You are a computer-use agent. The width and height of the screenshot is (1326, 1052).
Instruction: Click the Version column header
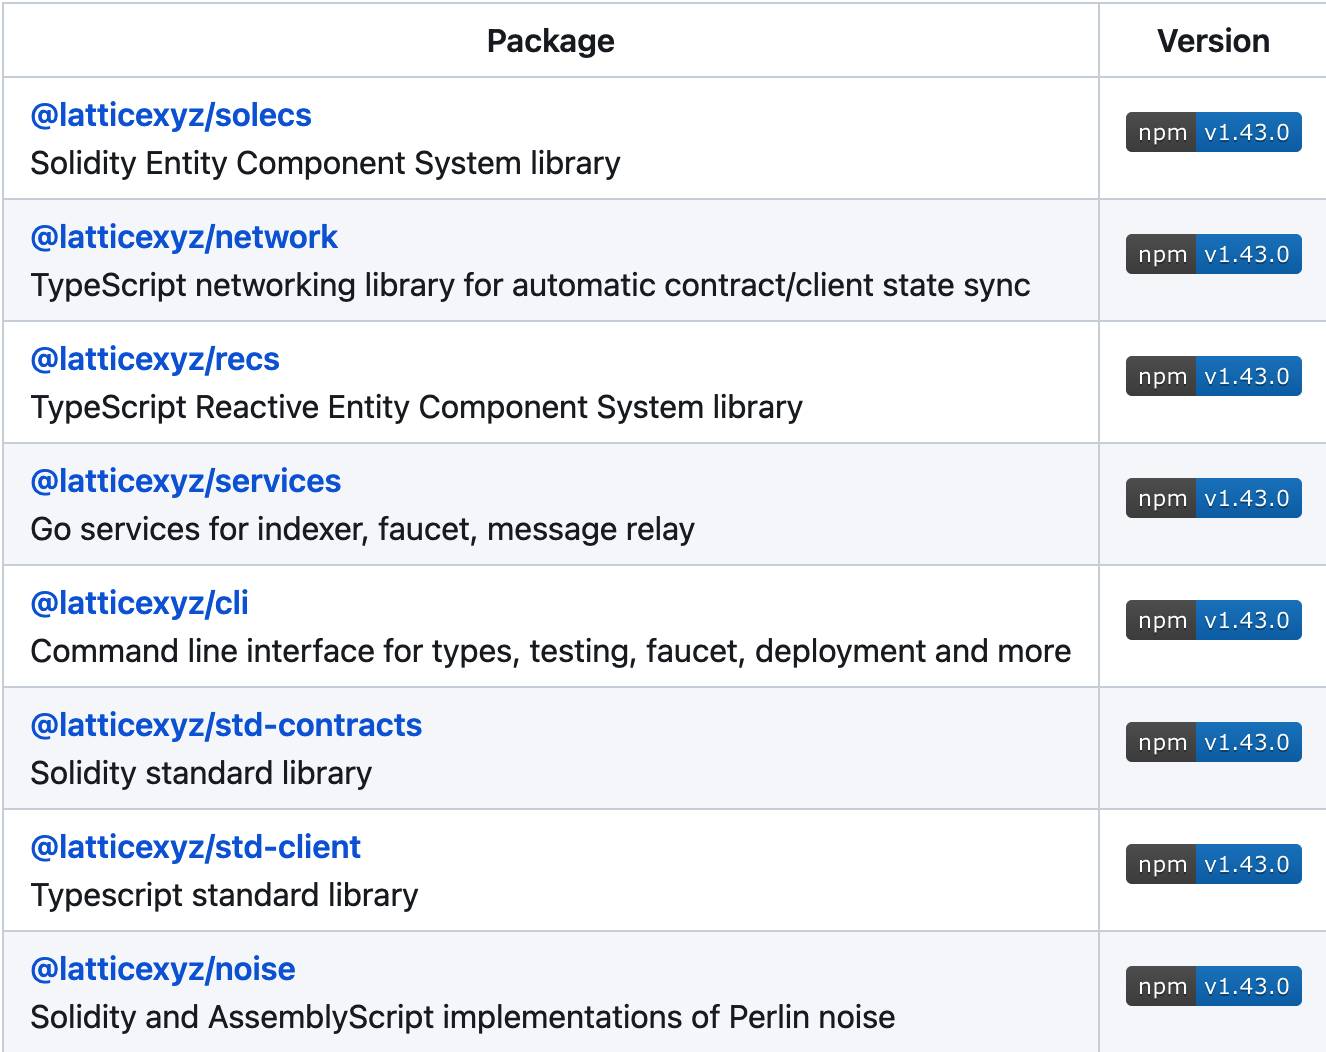1213,41
